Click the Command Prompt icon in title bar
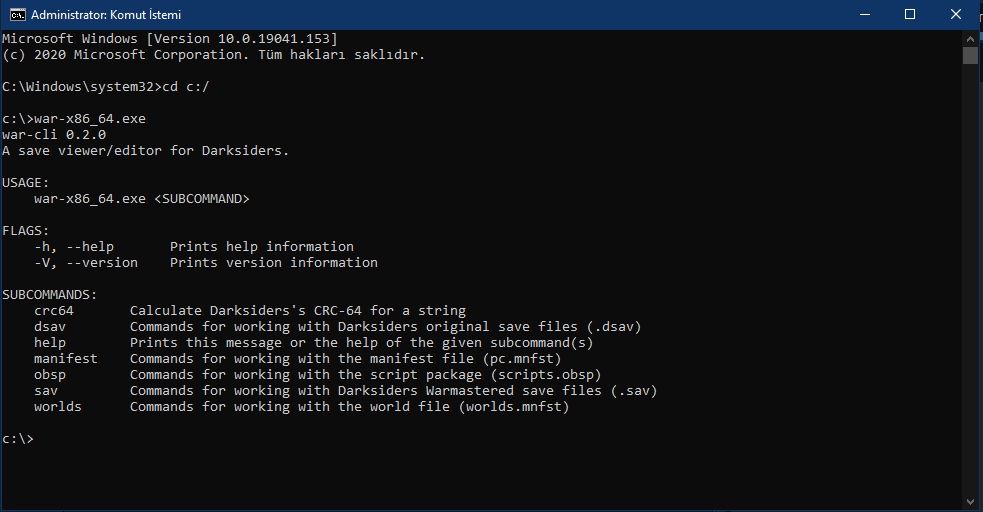The image size is (983, 512). pos(17,15)
